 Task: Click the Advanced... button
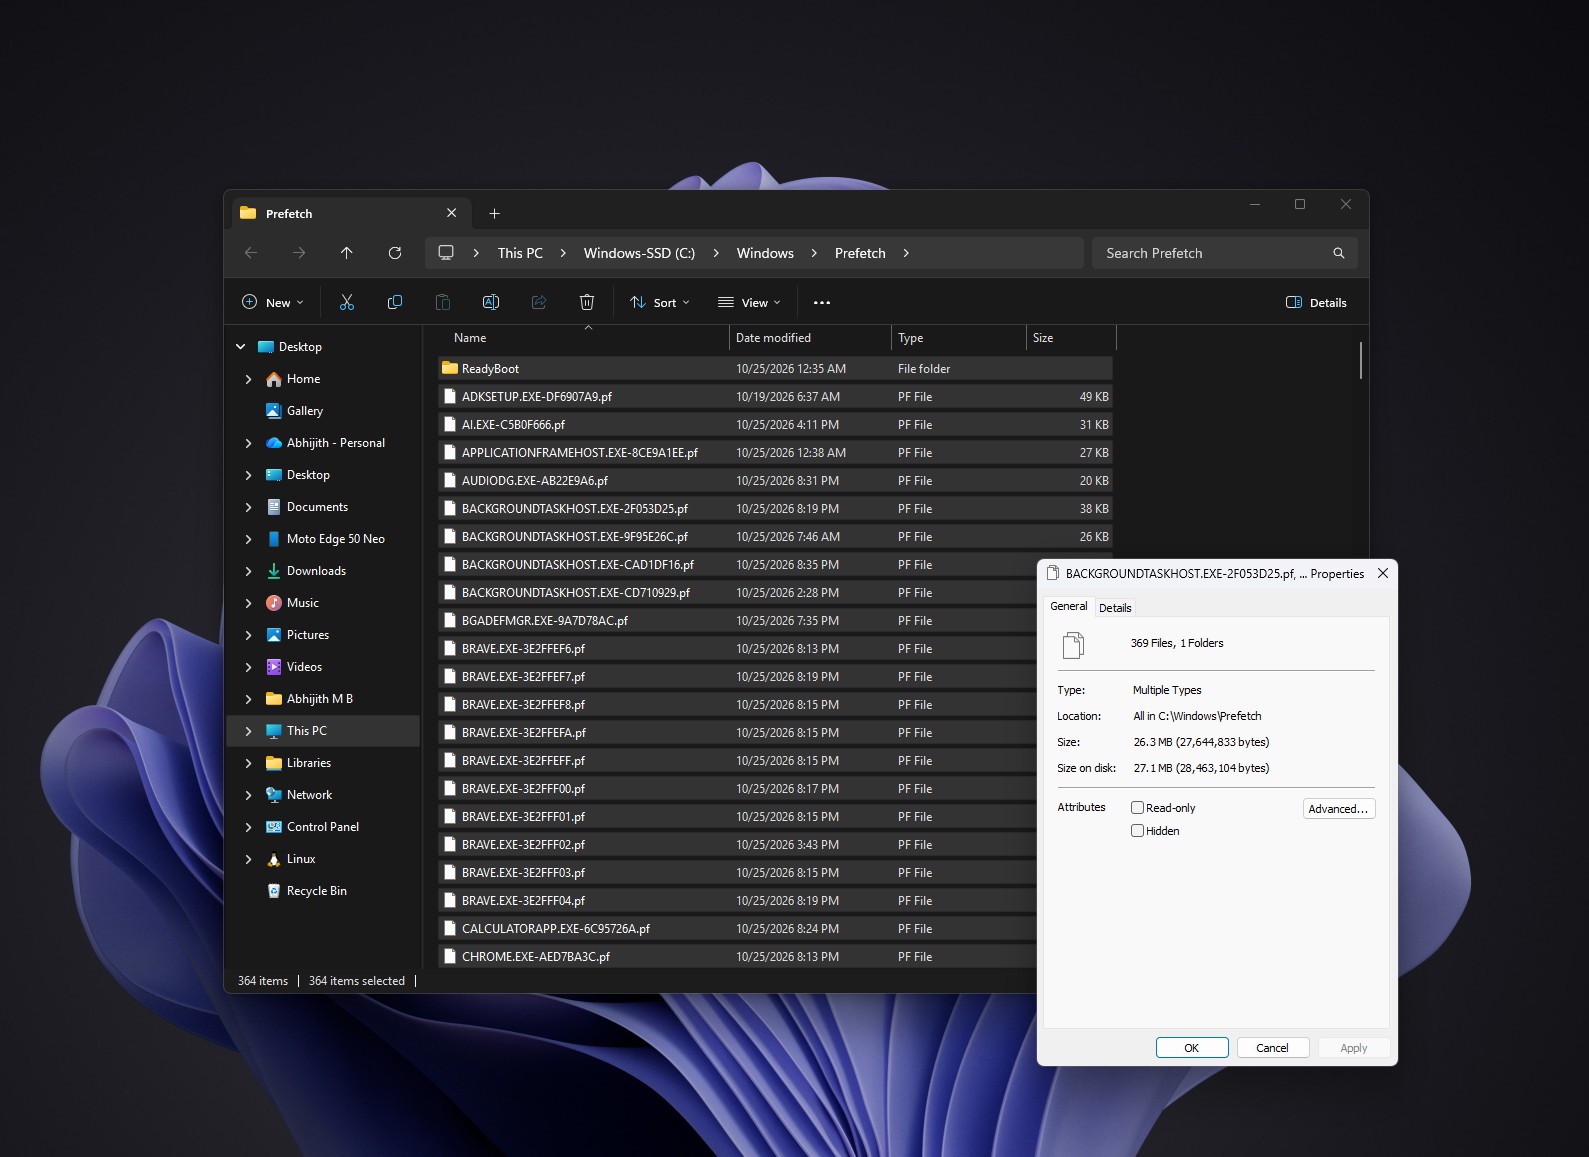(x=1339, y=808)
